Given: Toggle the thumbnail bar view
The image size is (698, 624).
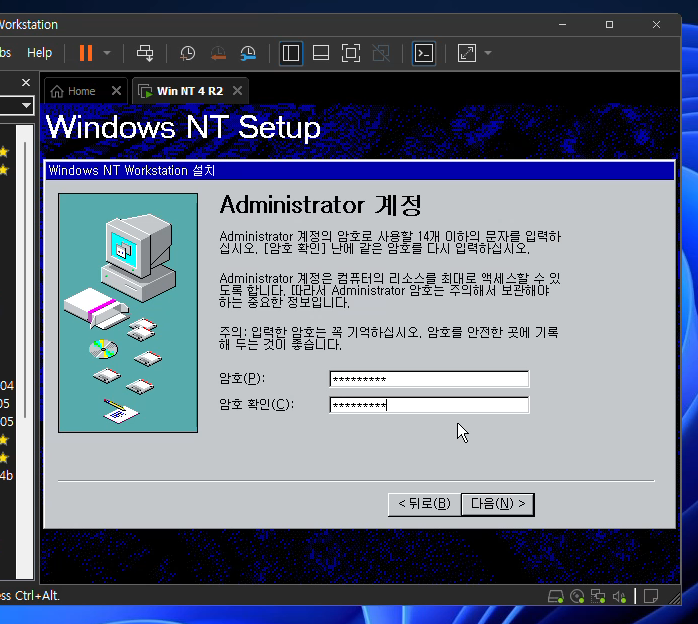Looking at the screenshot, I should 321,53.
